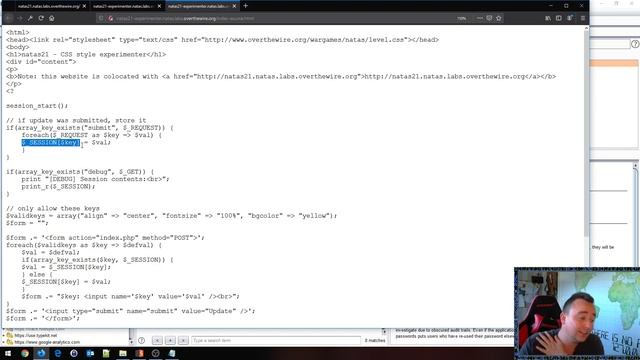Go forward in the Firefox toolbar

coord(20,18)
